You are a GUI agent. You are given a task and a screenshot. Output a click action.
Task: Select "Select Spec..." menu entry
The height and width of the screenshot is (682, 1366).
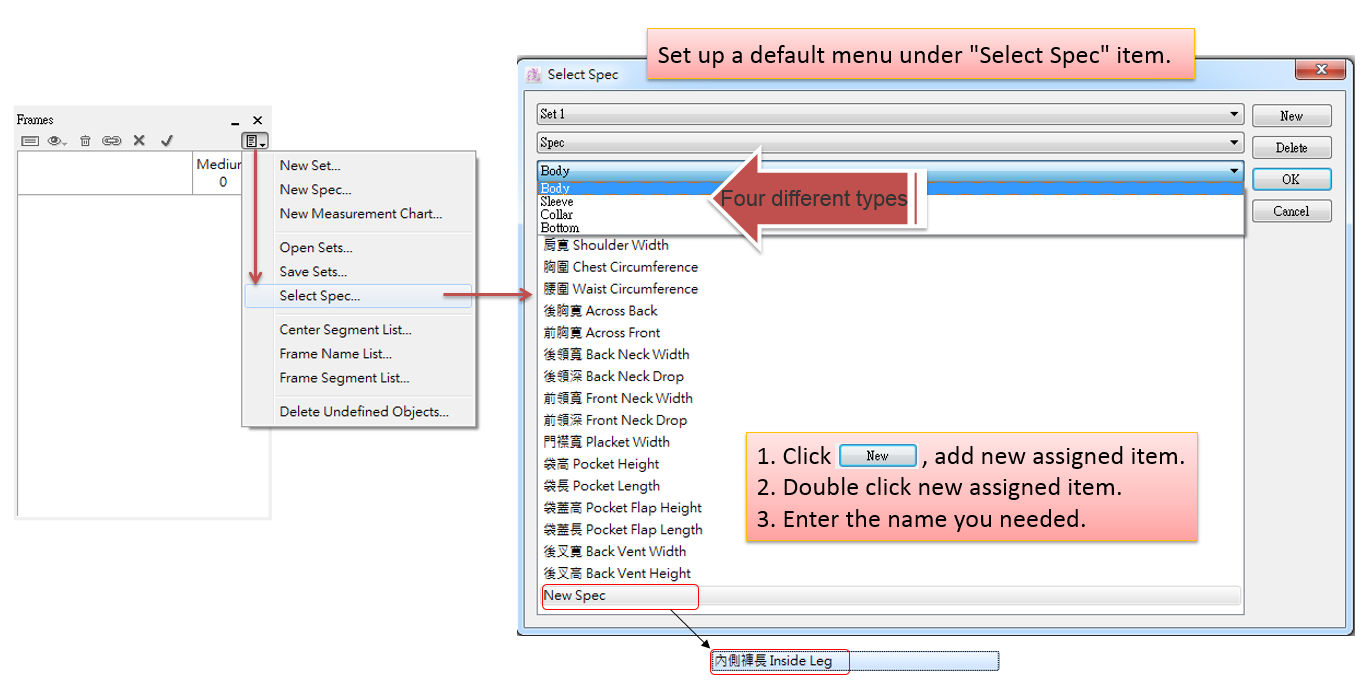pos(320,296)
